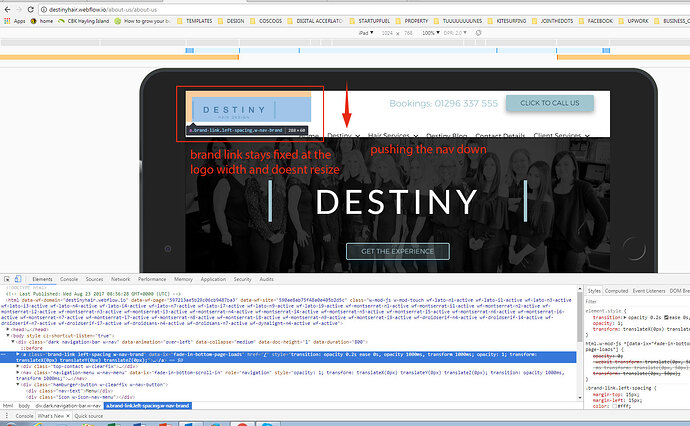Reload the page with the refresh icon
The width and height of the screenshot is (690, 426).
(x=30, y=9)
